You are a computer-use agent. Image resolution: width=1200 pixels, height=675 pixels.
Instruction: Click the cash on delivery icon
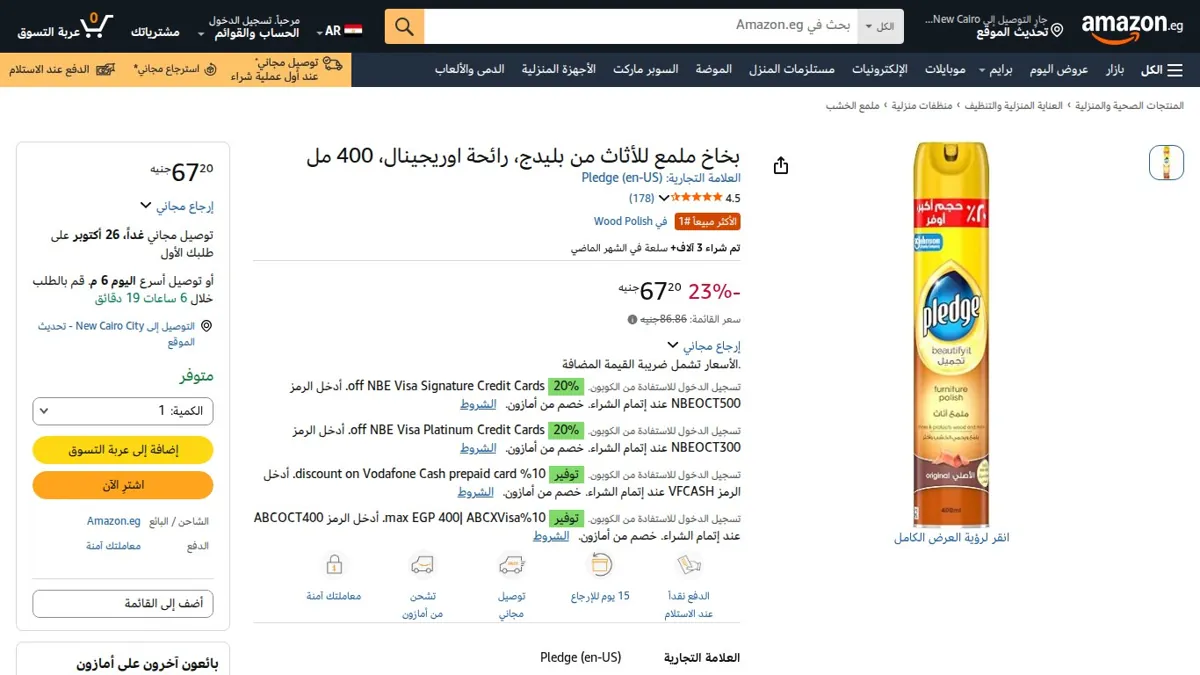pyautogui.click(x=690, y=565)
